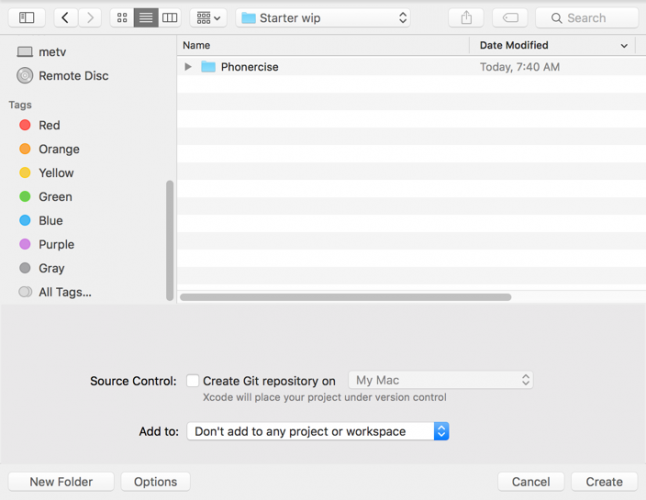Switch to icon grid view

122,18
